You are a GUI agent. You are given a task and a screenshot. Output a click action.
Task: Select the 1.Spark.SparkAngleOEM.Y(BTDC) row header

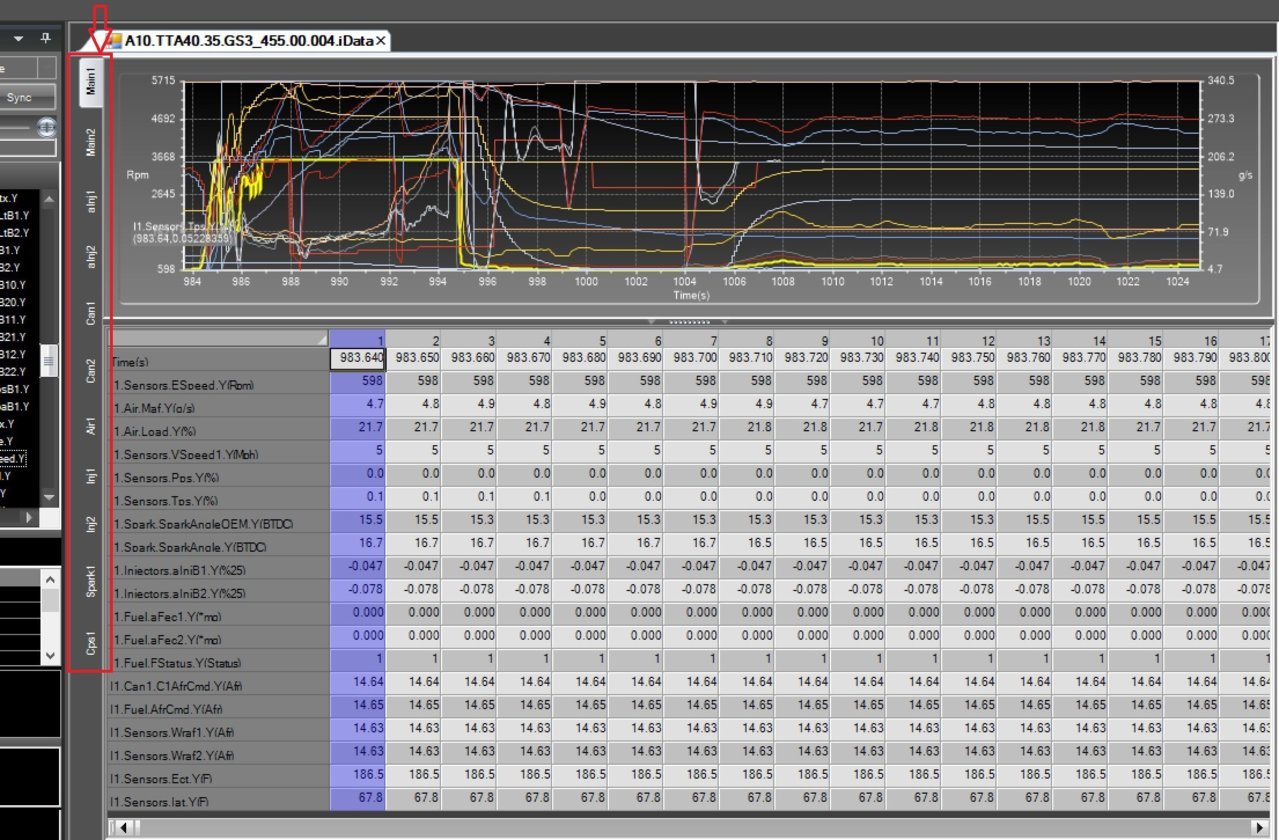coord(218,523)
